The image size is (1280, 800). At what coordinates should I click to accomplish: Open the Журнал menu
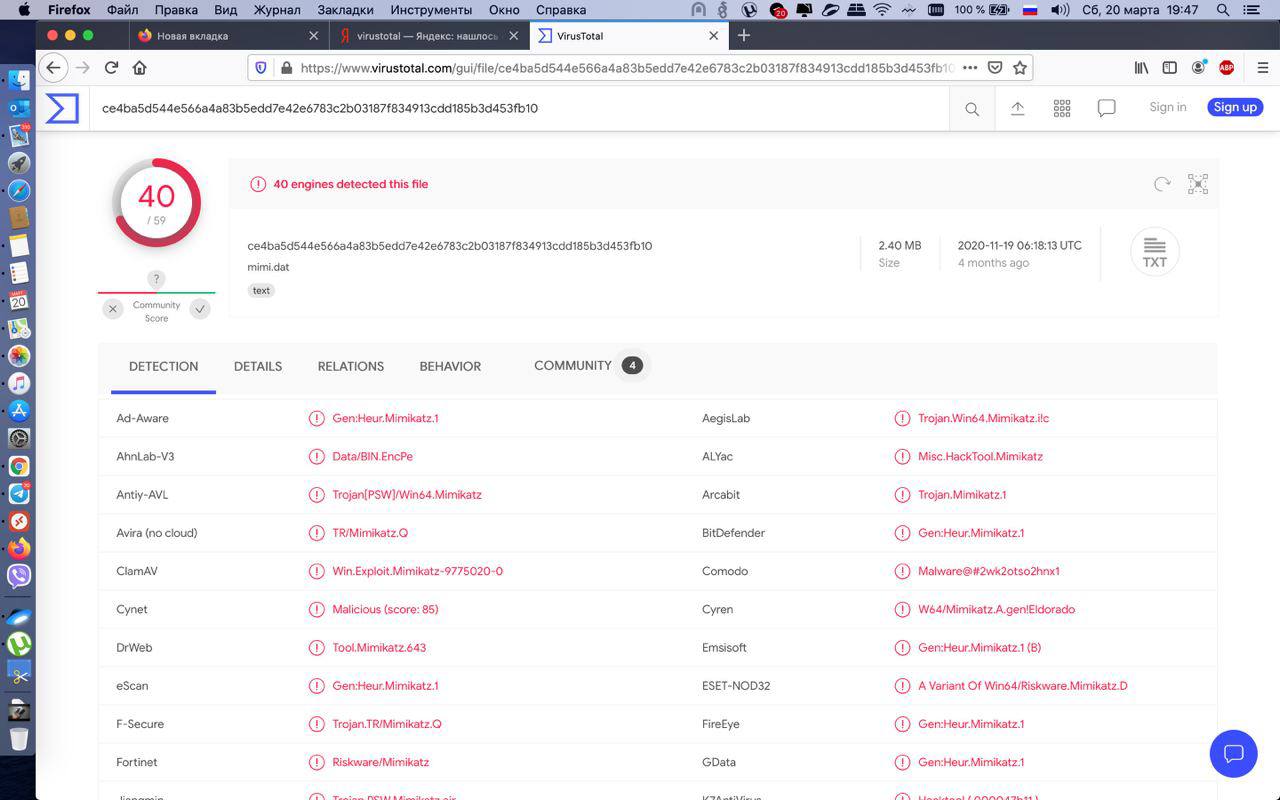click(277, 10)
